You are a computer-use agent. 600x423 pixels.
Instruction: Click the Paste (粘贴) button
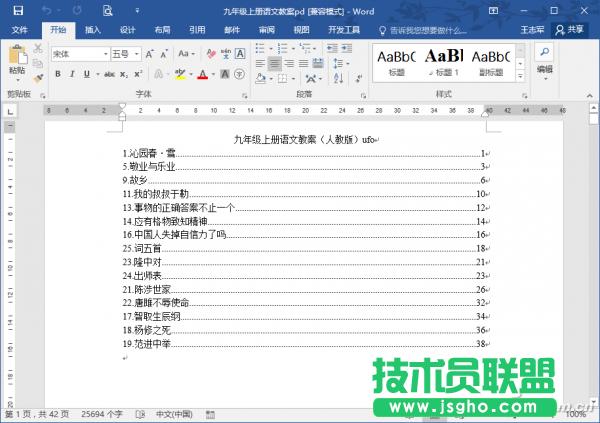(x=17, y=62)
